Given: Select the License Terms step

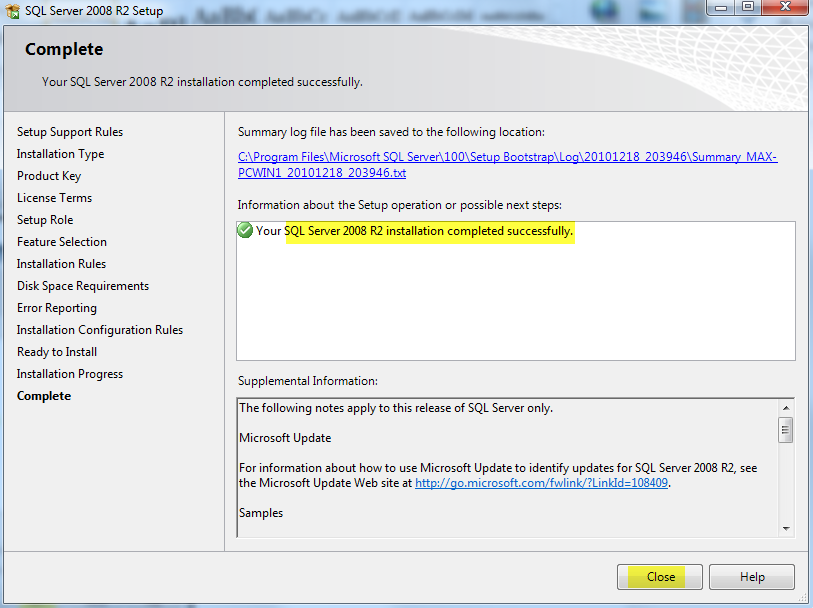Looking at the screenshot, I should coord(54,198).
